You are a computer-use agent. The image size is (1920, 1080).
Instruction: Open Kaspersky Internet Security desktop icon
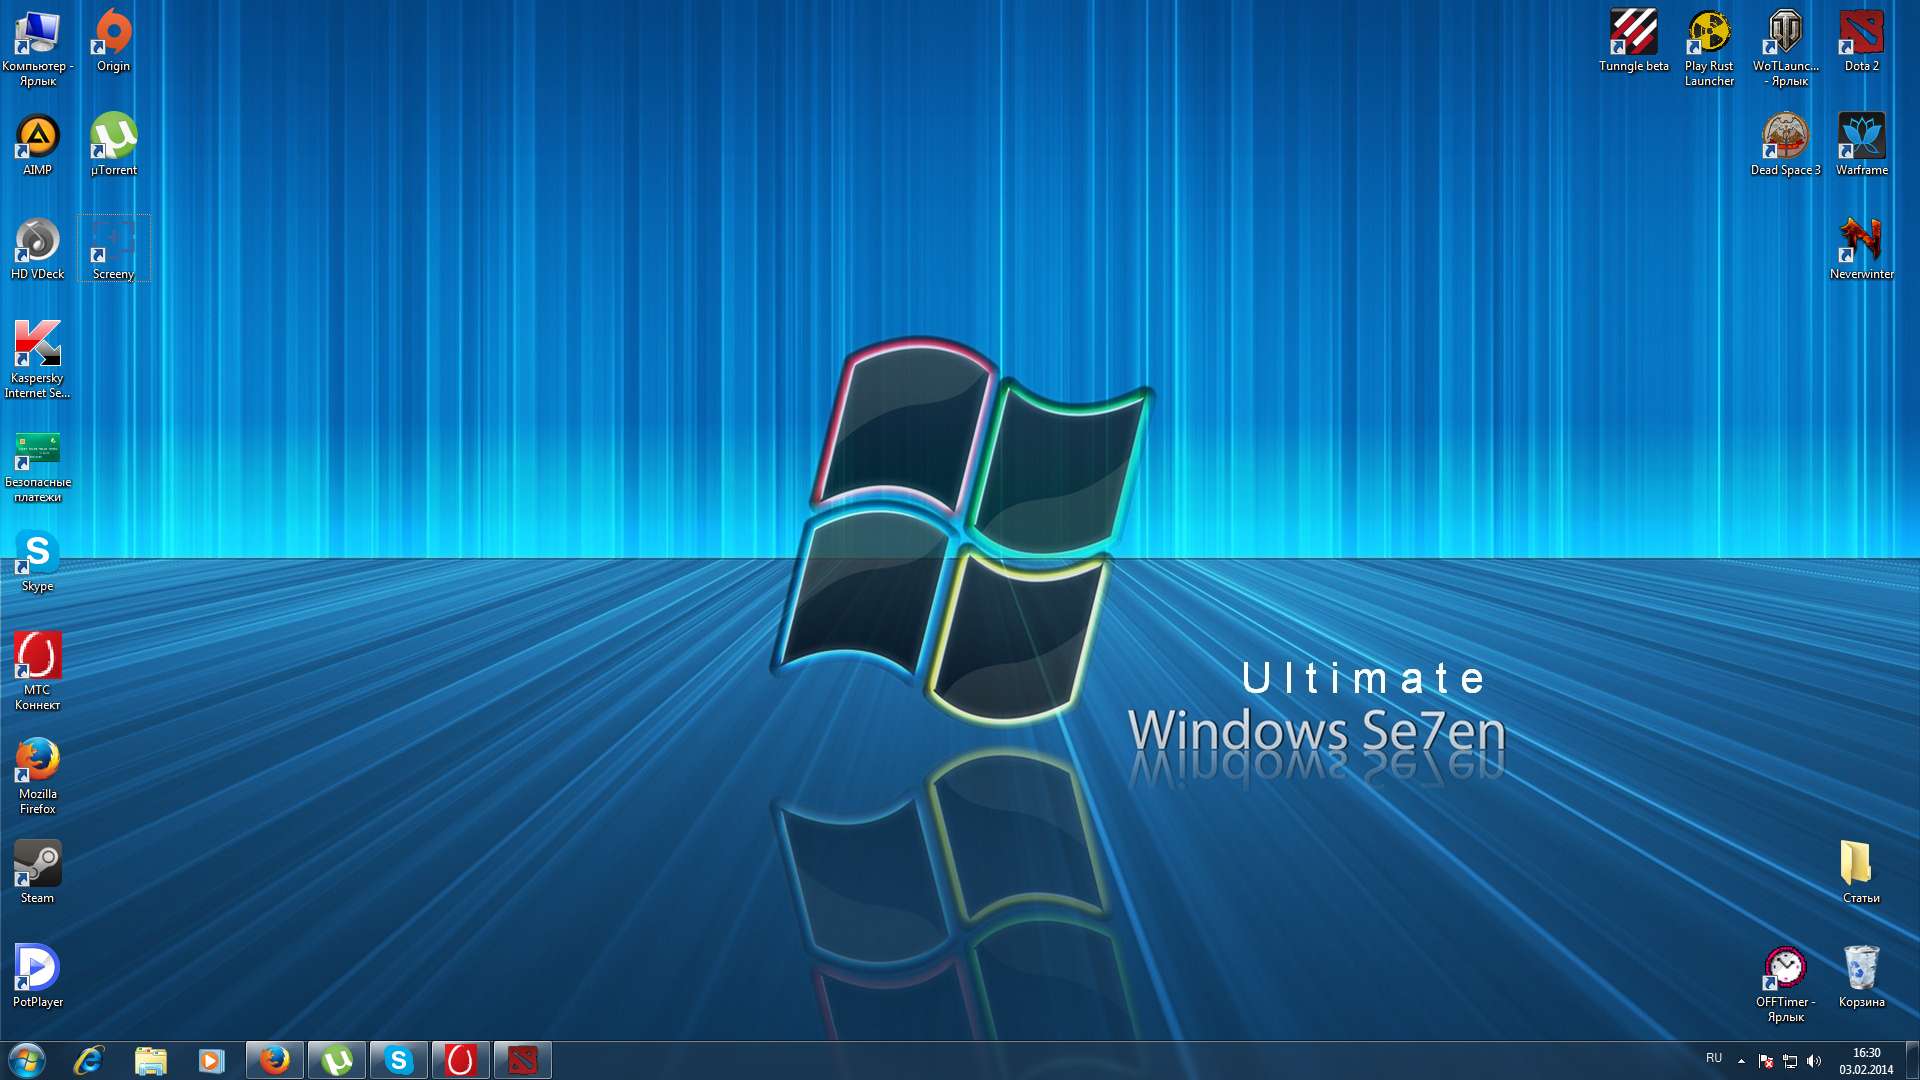coord(37,359)
